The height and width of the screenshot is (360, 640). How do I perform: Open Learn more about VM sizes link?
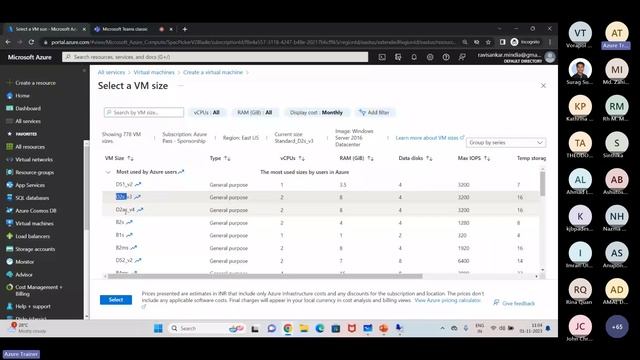(429, 138)
